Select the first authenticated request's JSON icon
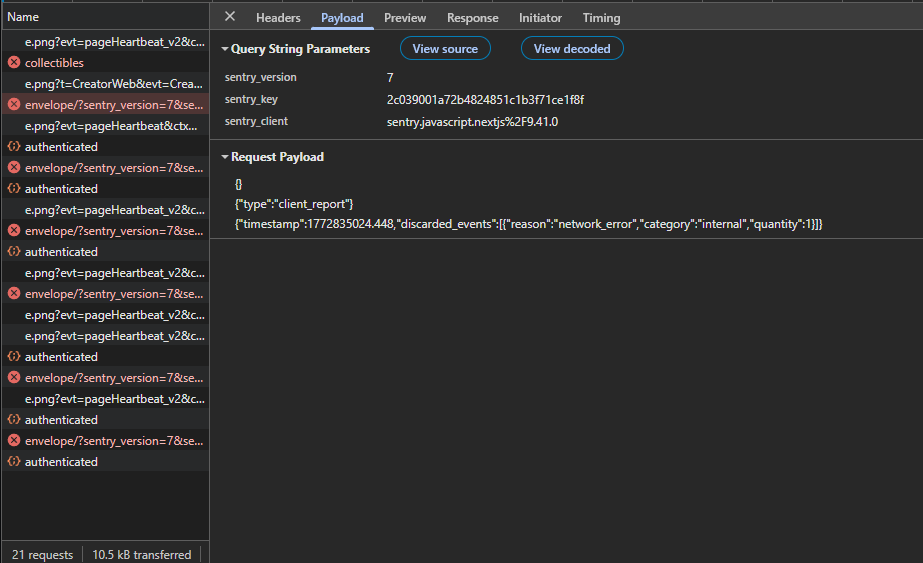 (x=14, y=147)
